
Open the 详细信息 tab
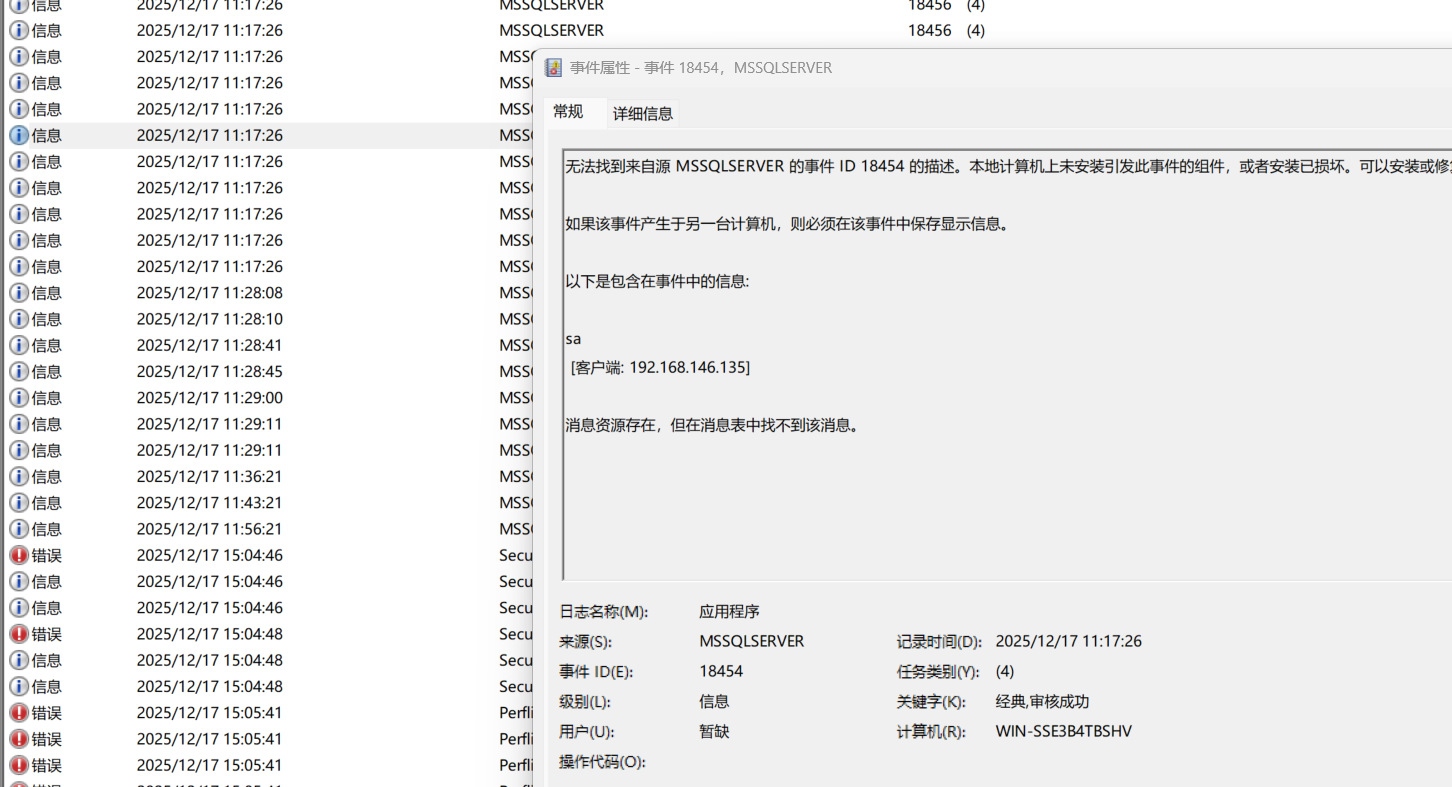pos(643,114)
